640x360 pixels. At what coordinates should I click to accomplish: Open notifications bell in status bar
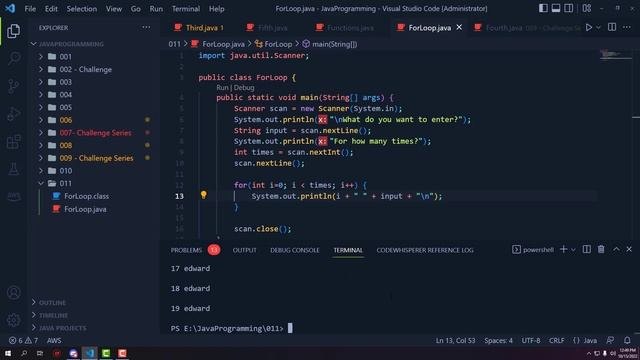click(x=627, y=340)
